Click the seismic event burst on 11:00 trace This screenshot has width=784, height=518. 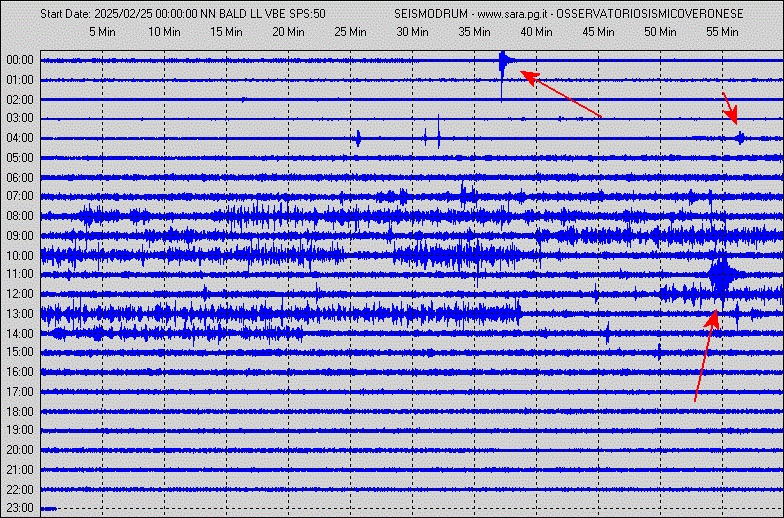coord(720,274)
